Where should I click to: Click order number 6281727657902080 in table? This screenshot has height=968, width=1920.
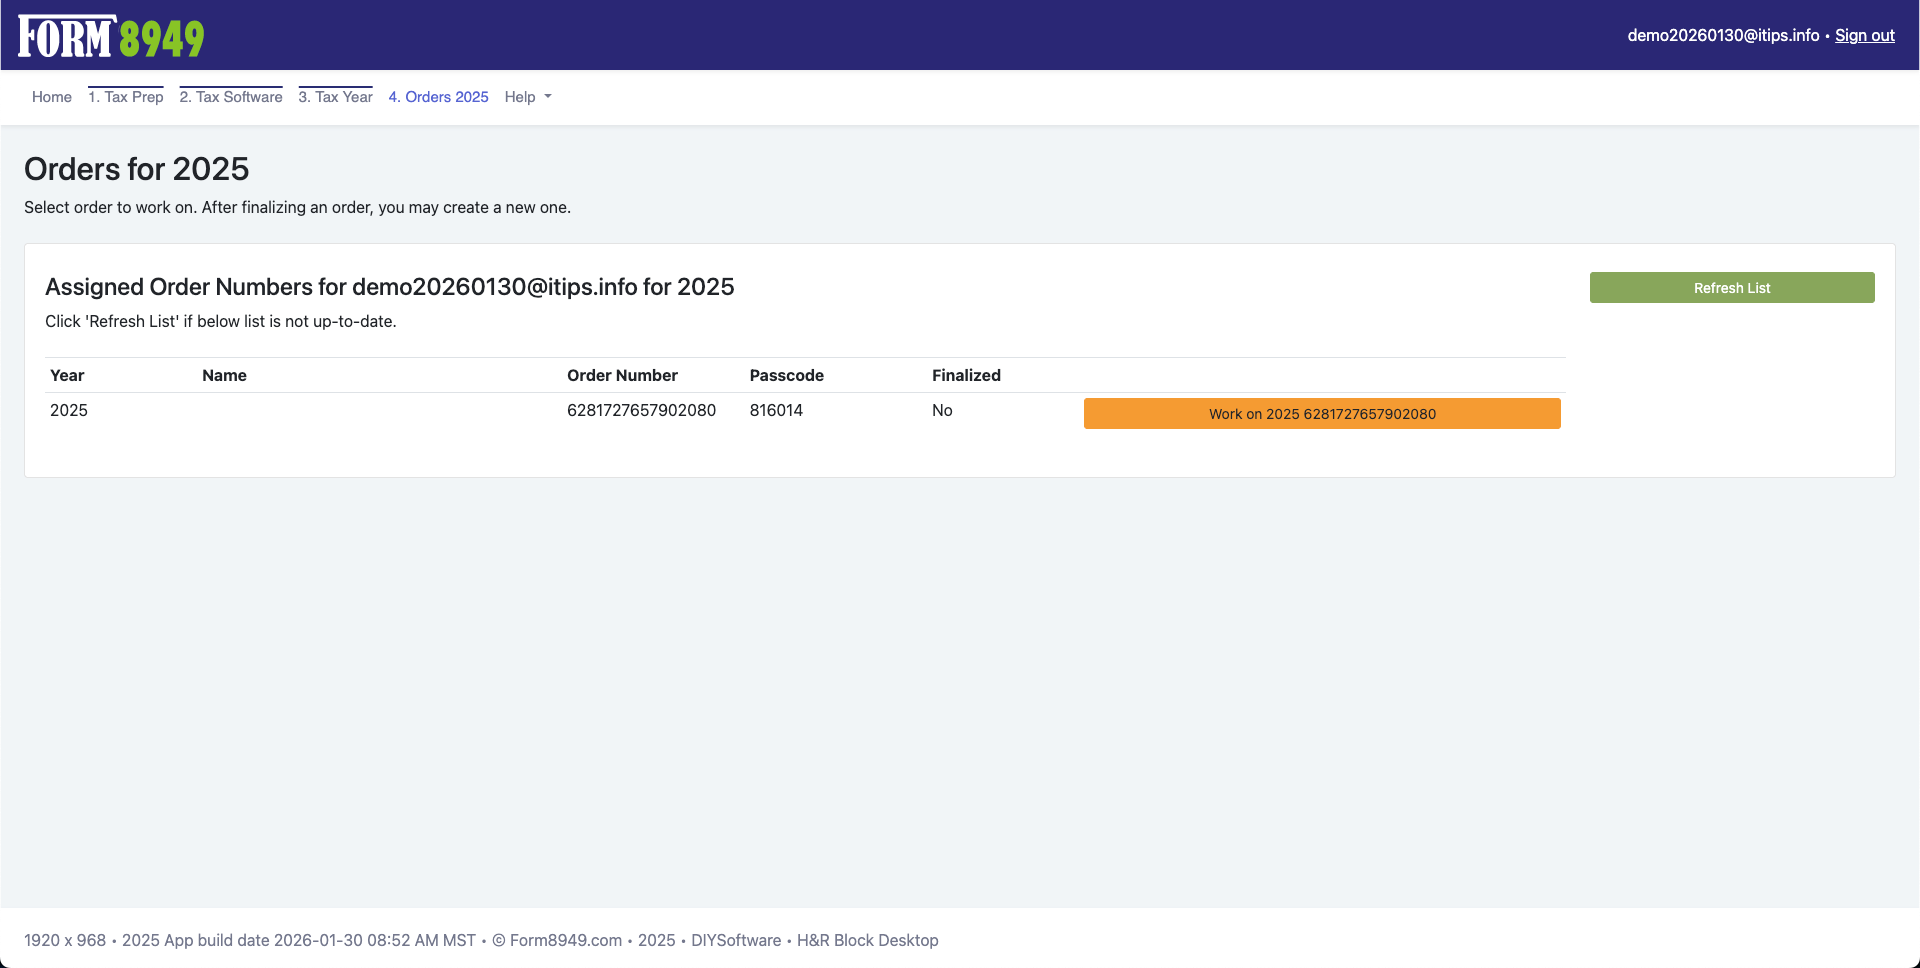[x=641, y=410]
